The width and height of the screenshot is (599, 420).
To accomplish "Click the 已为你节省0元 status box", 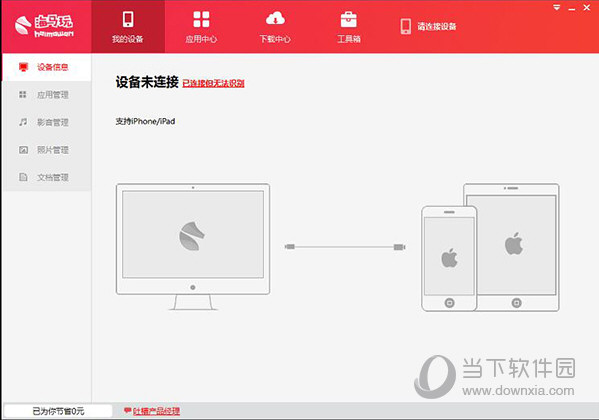I will [x=58, y=411].
